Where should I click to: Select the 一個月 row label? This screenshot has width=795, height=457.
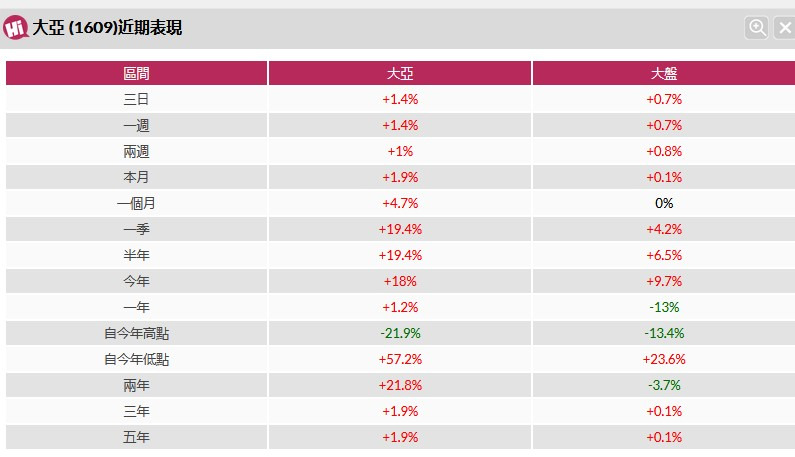(137, 203)
